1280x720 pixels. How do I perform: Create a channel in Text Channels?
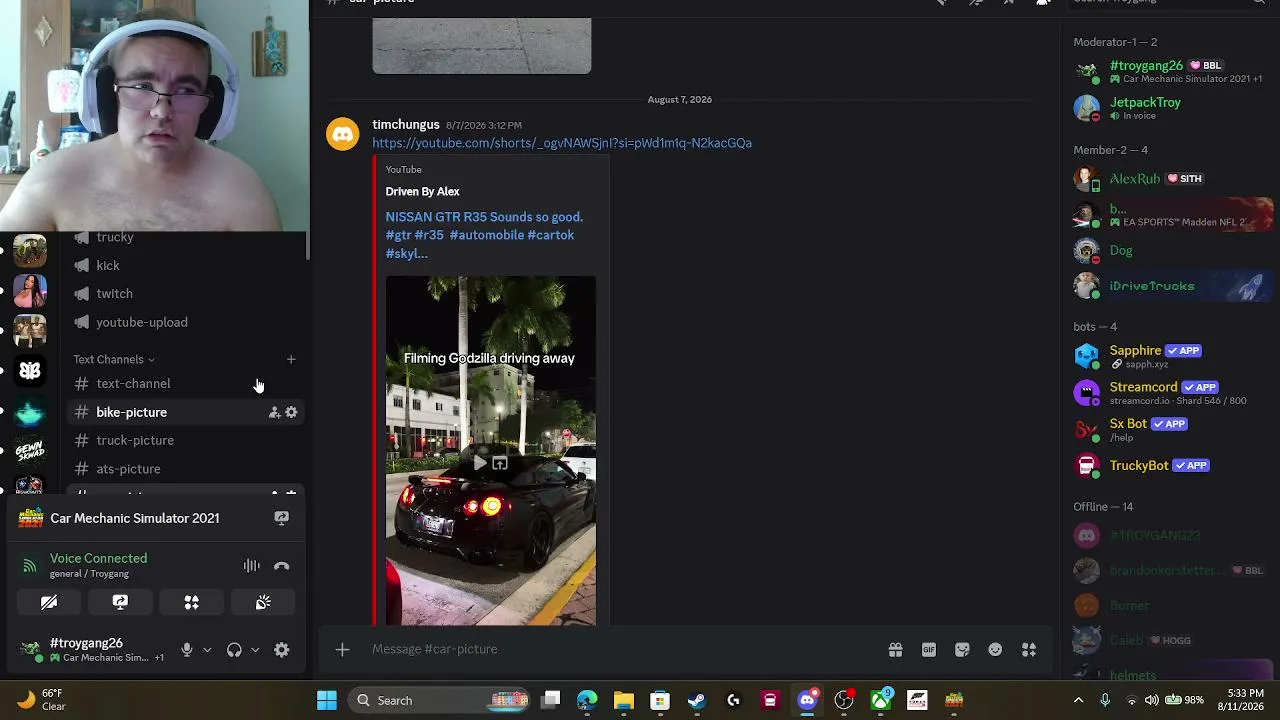(x=291, y=359)
